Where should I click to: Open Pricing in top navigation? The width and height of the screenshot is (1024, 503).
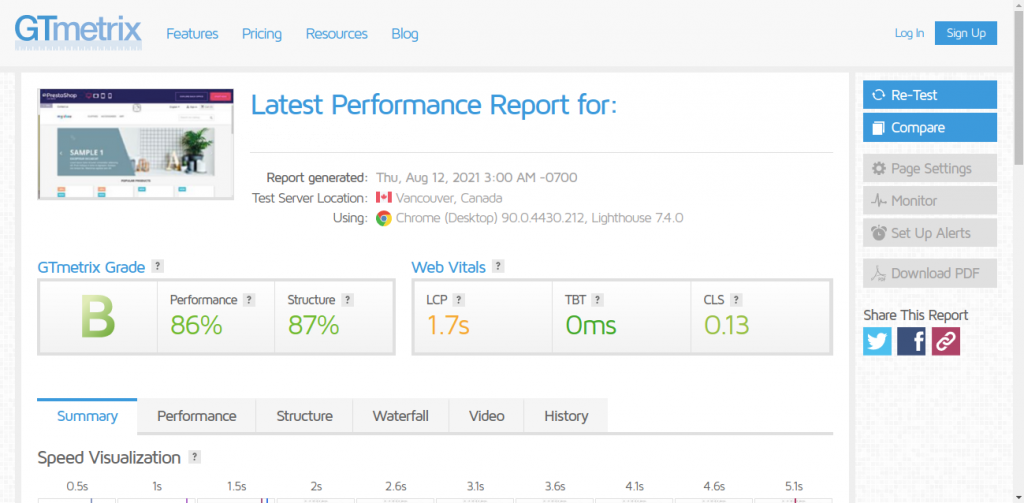262,34
